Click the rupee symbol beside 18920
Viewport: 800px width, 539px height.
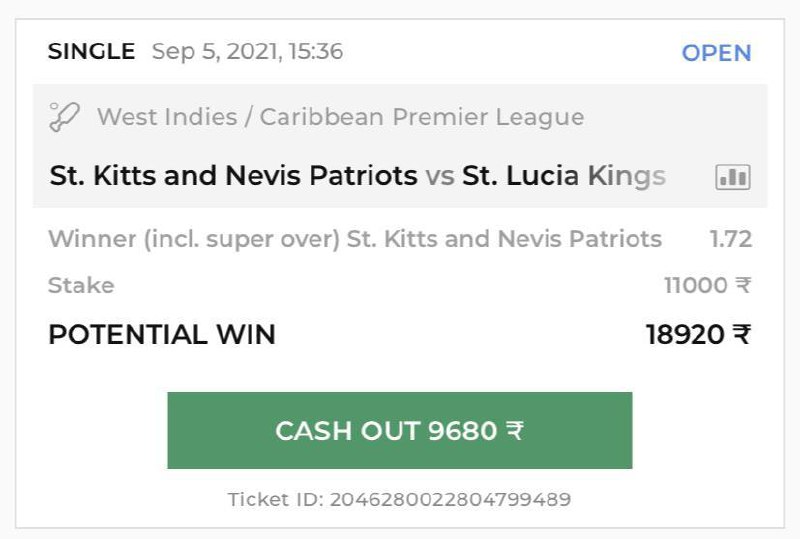point(741,334)
